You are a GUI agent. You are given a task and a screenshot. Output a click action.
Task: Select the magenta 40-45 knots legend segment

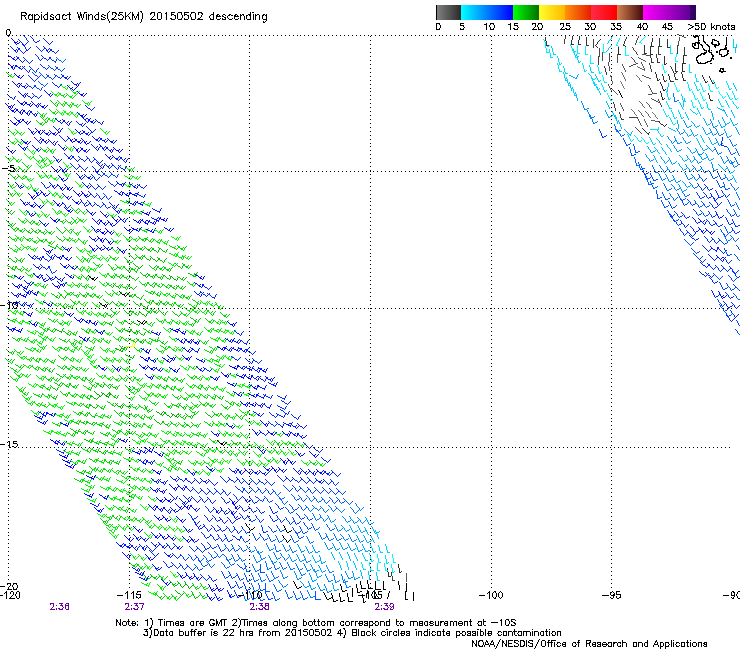click(x=656, y=12)
